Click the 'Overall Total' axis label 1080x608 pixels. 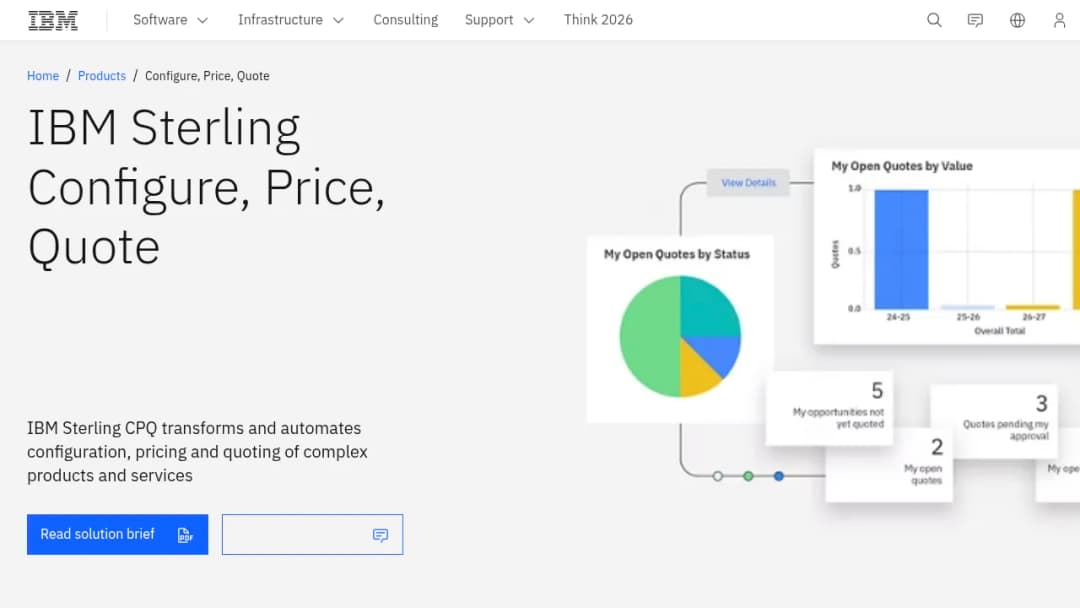click(x=999, y=331)
